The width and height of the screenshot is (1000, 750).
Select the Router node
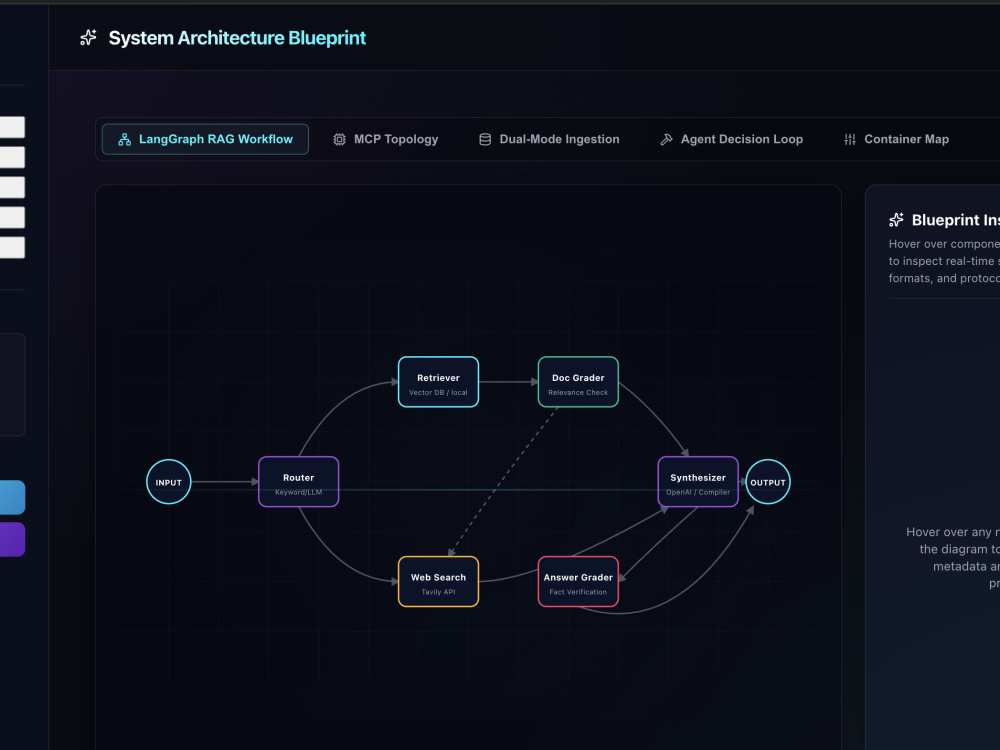pos(298,482)
